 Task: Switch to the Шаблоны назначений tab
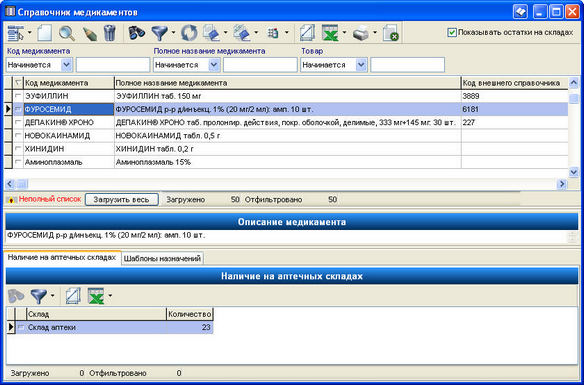coord(162,258)
